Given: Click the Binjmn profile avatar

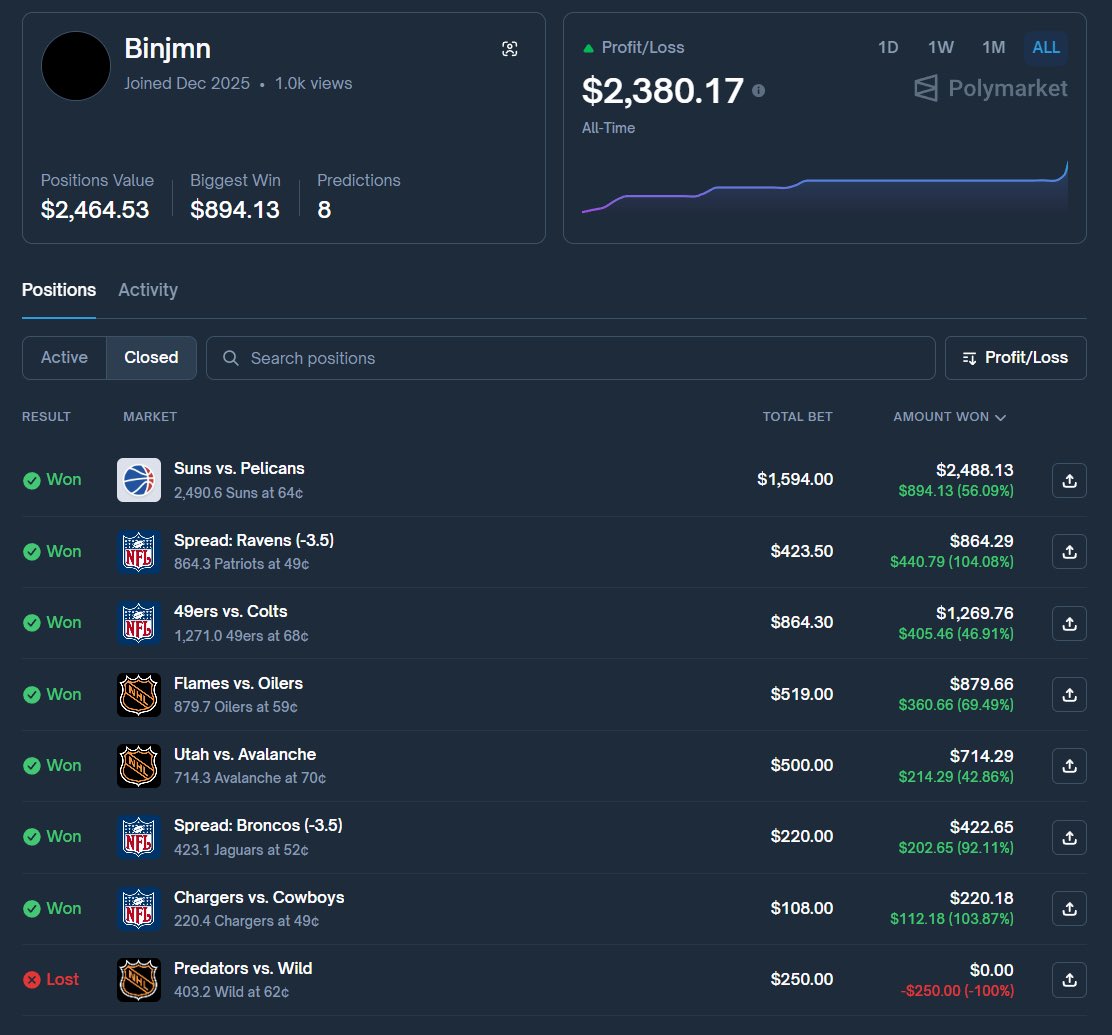Looking at the screenshot, I should pos(76,66).
